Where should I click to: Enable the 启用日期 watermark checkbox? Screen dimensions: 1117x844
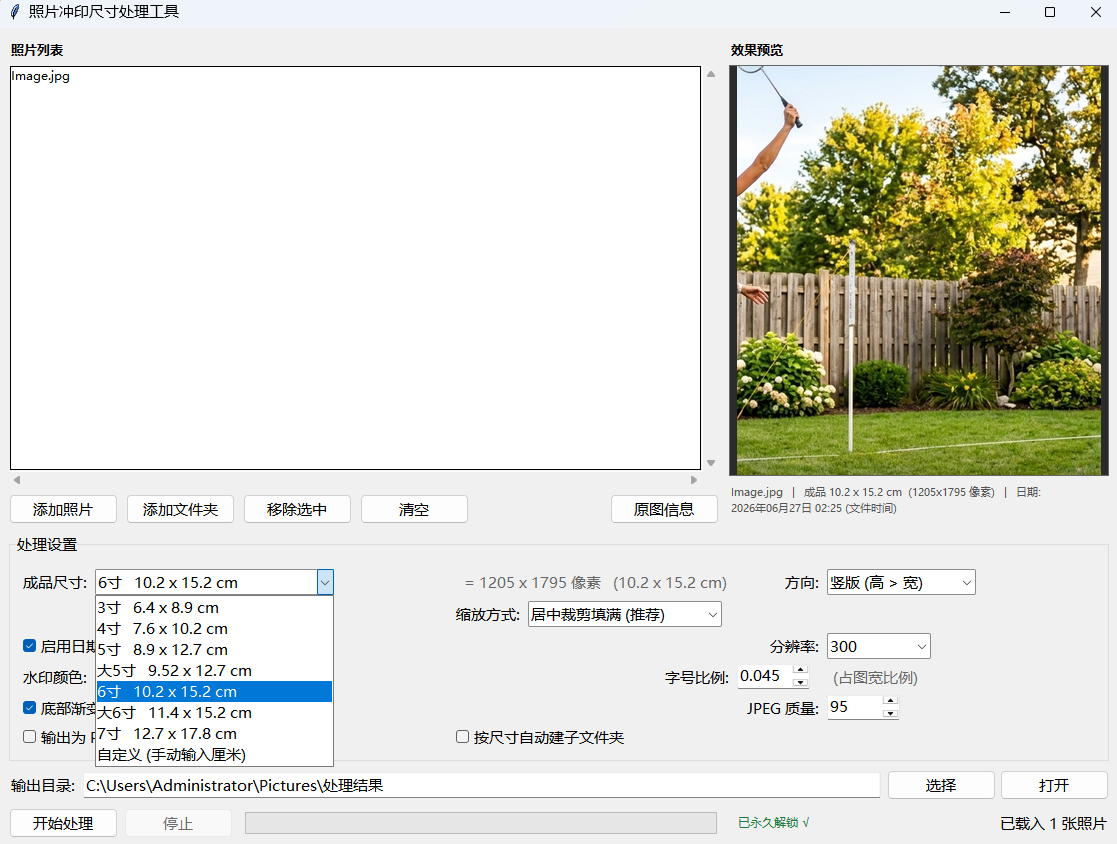tap(29, 646)
